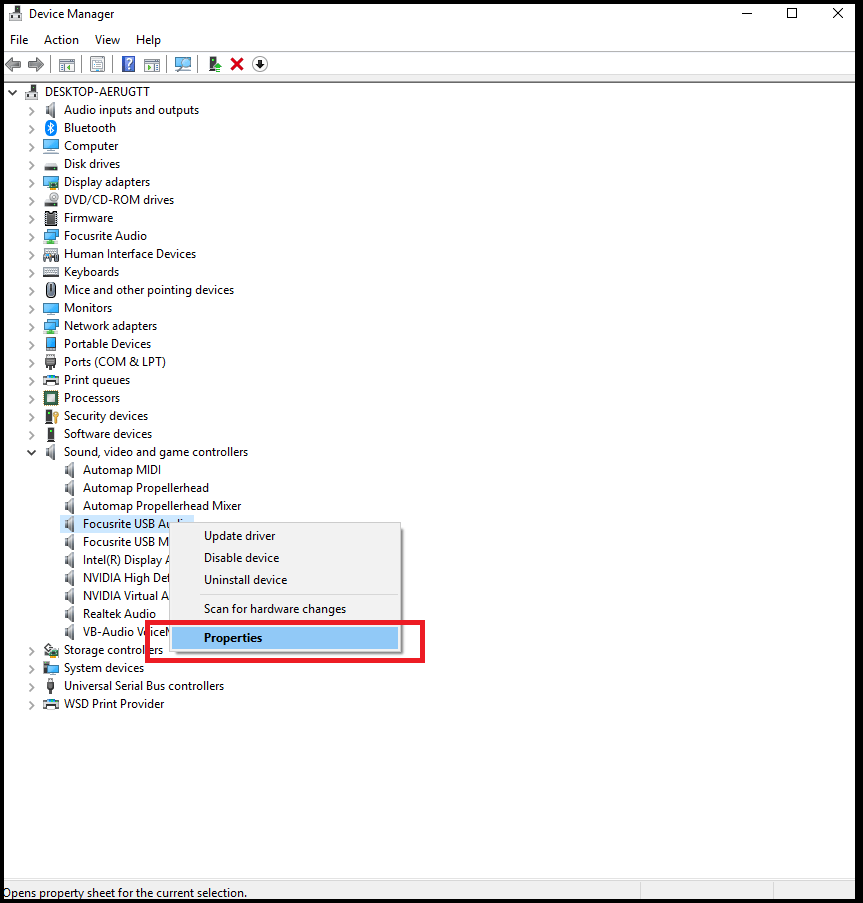Select the Focusrite USB MIDI device row
The image size is (863, 903).
pyautogui.click(x=126, y=542)
